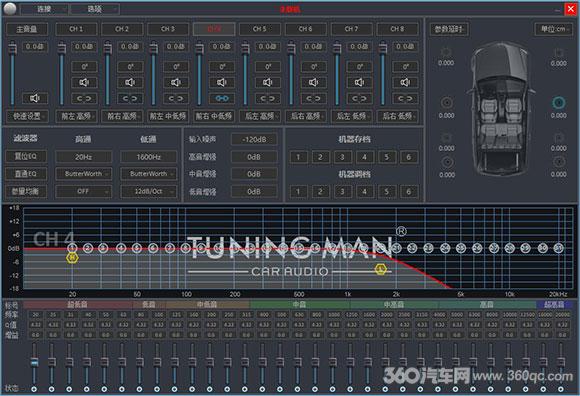Viewport: 580px width, 396px height.
Task: Click the CH 5 link chain icon
Action: [267, 98]
